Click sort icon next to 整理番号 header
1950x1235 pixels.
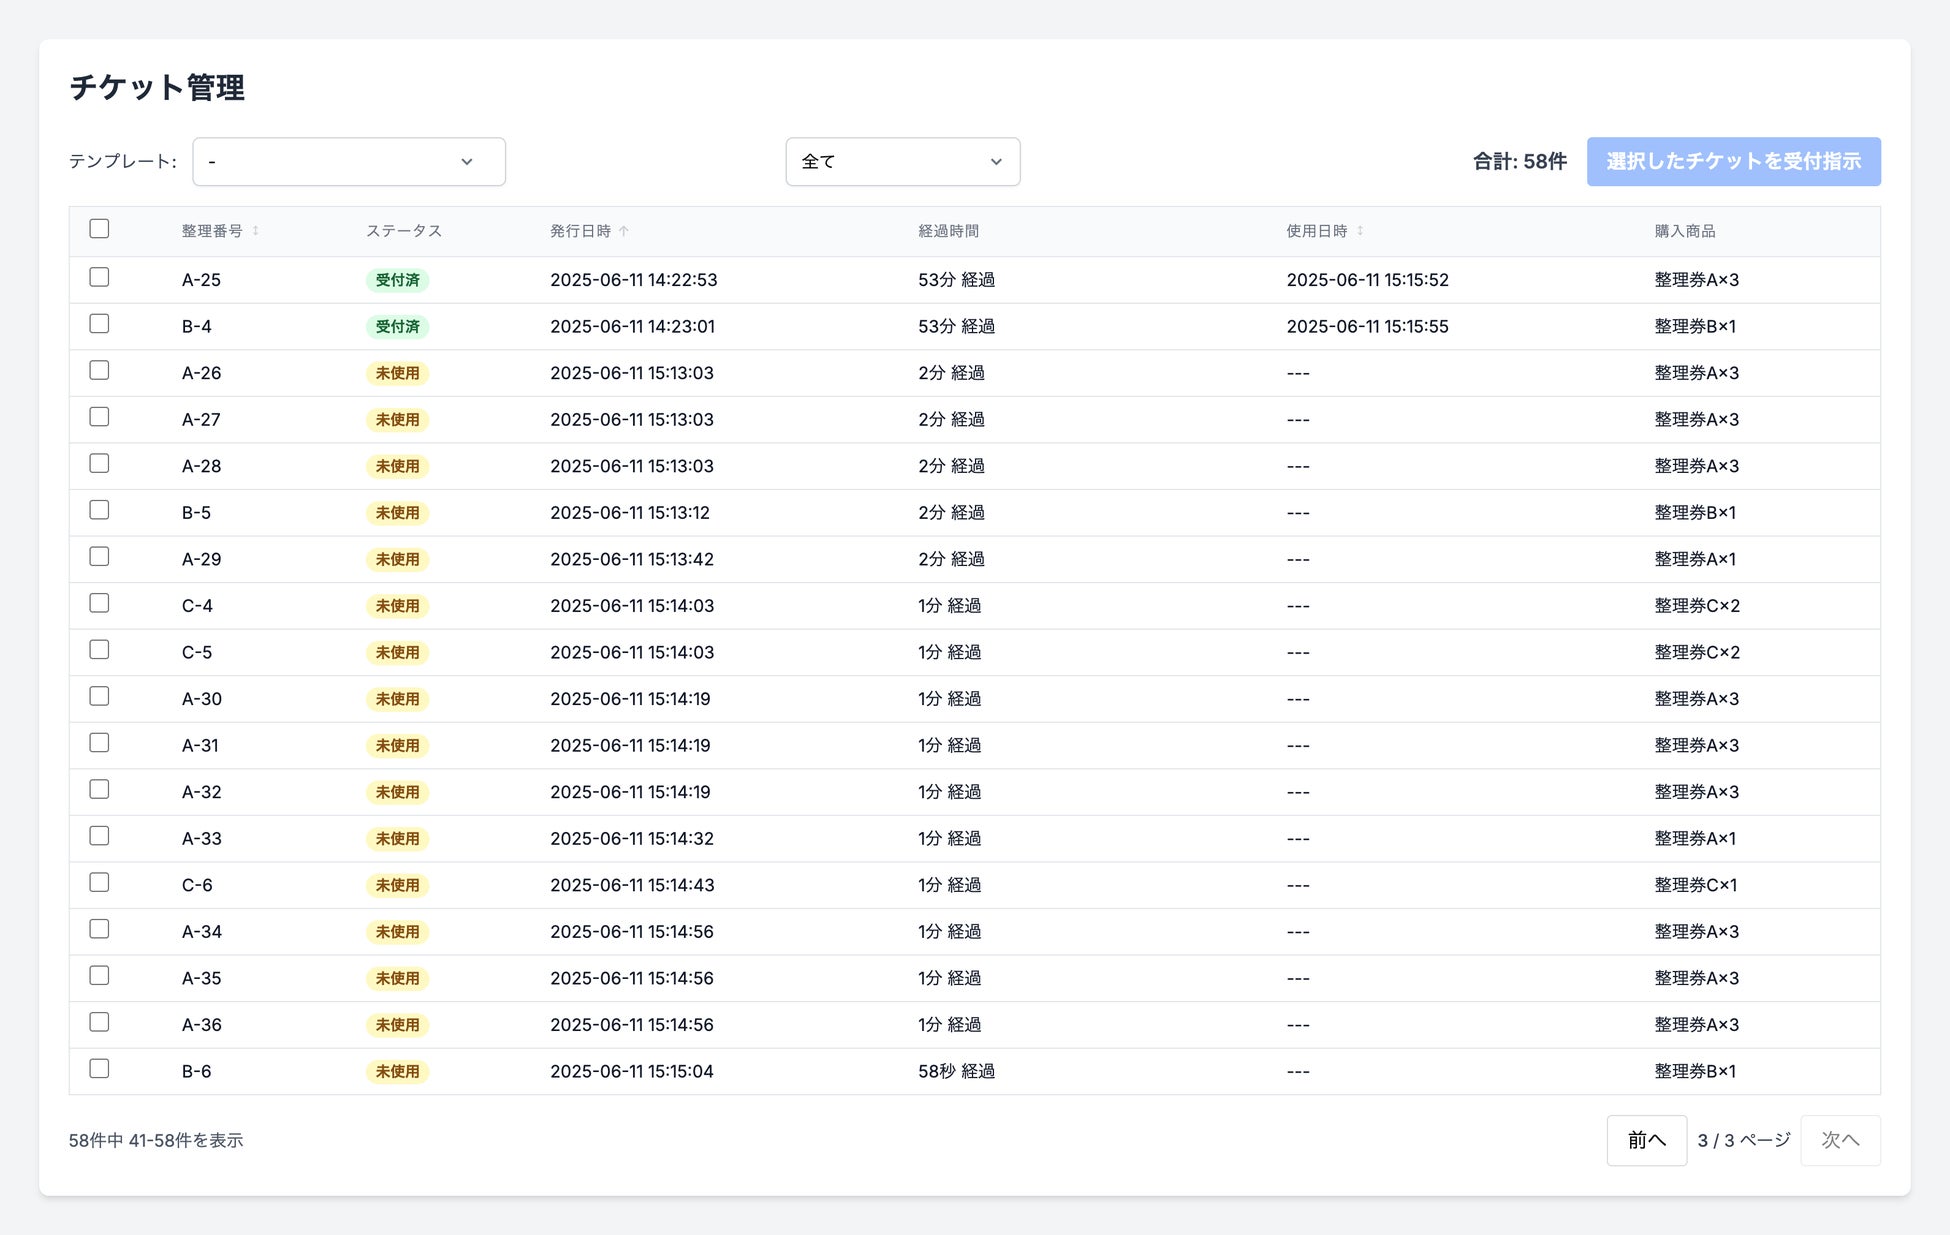click(256, 231)
